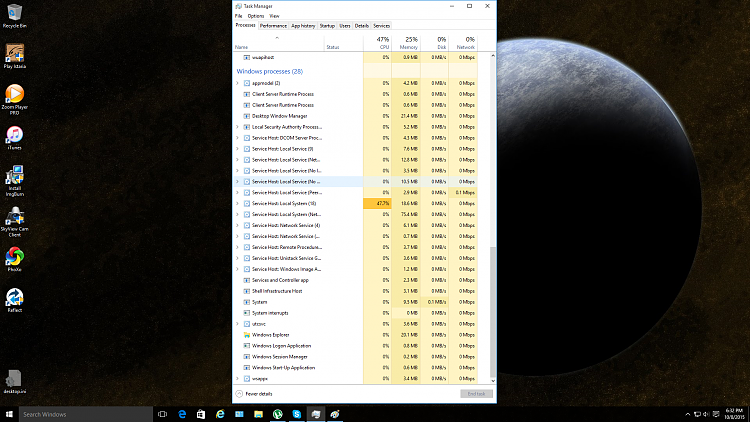The image size is (750, 422).
Task: Expand Service Host: Local Service (9)
Action: click(237, 149)
